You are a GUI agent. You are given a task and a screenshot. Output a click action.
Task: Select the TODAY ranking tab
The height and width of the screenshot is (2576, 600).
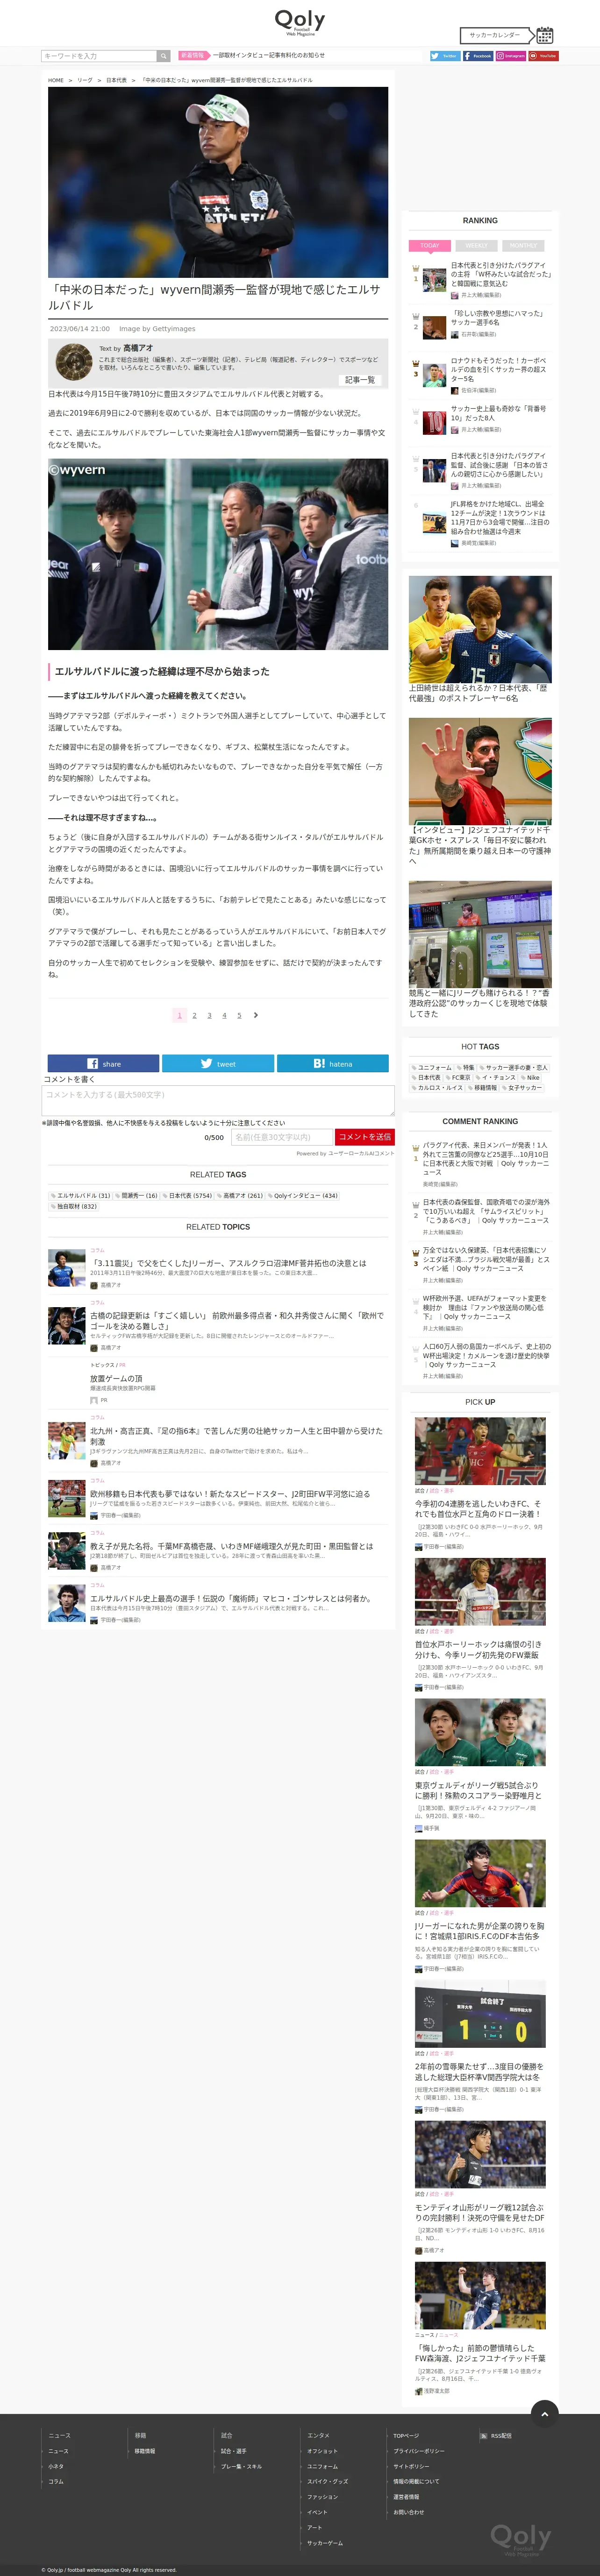pos(430,245)
